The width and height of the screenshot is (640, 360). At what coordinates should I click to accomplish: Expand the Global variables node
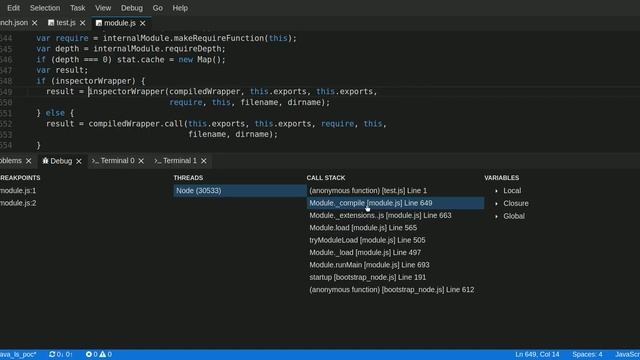(x=496, y=216)
